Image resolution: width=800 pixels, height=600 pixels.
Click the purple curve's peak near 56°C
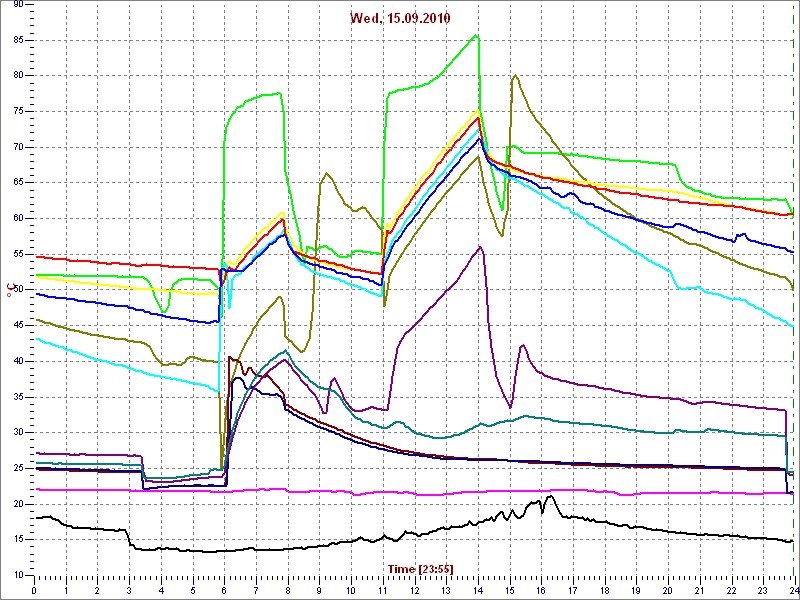[x=480, y=247]
